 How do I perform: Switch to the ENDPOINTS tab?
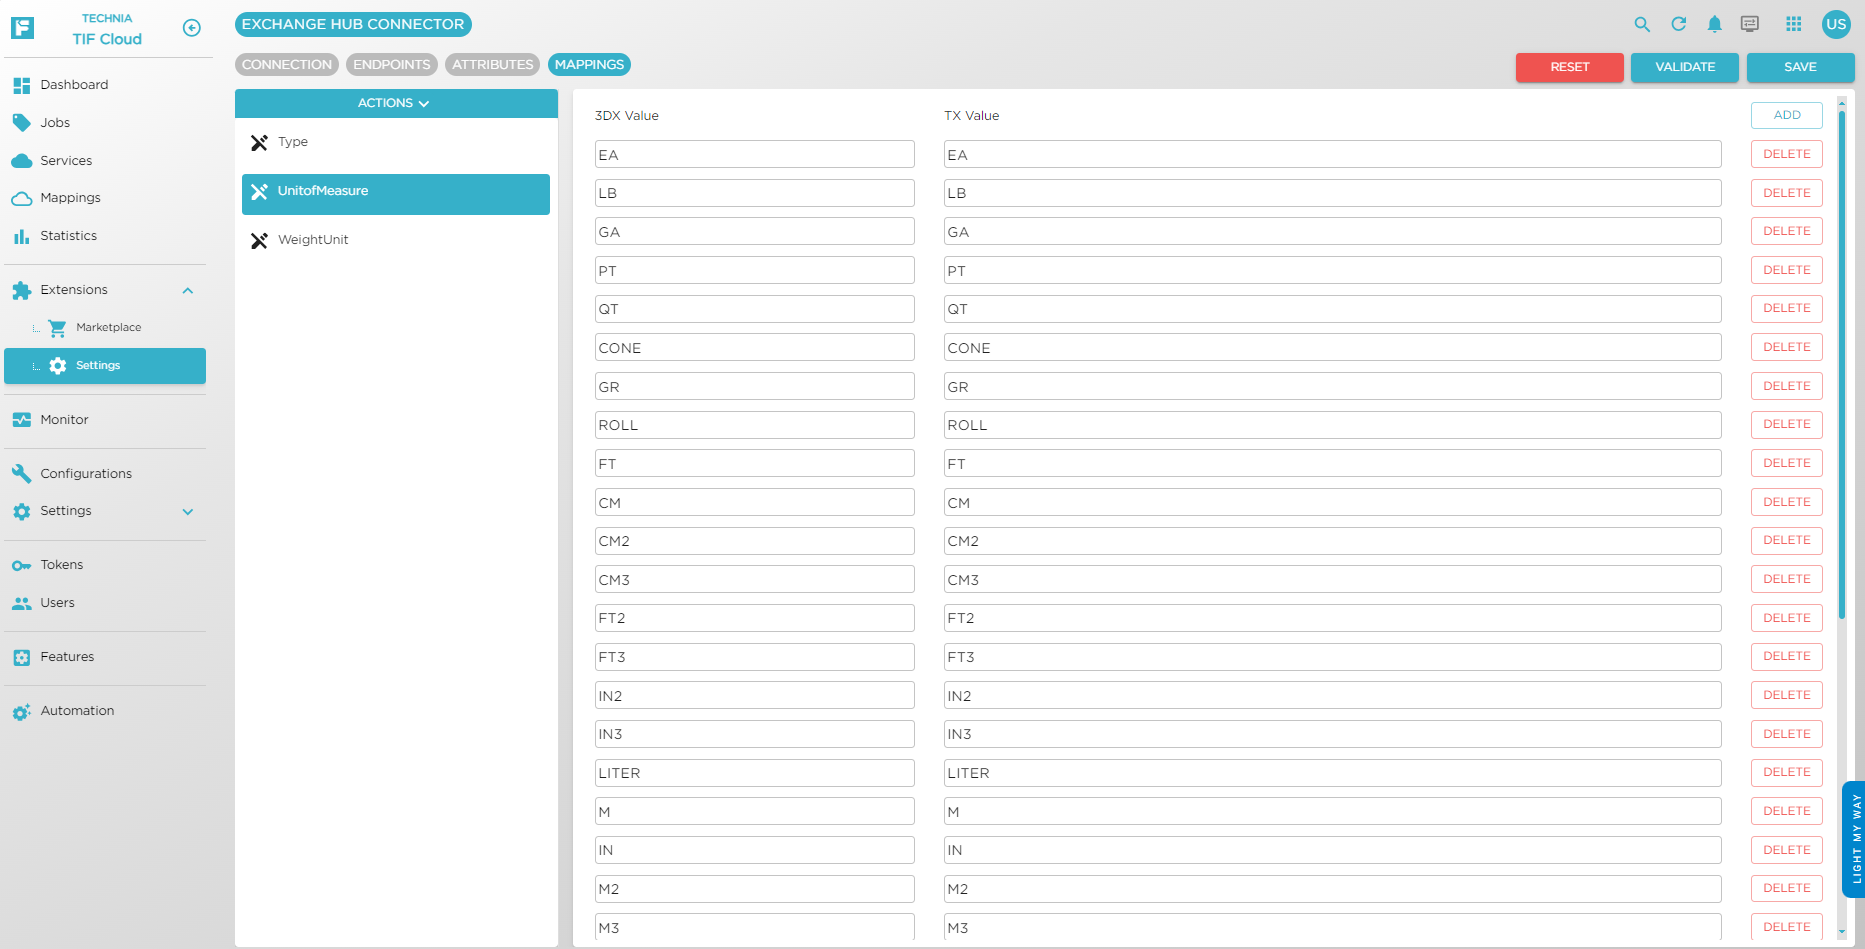coord(391,65)
